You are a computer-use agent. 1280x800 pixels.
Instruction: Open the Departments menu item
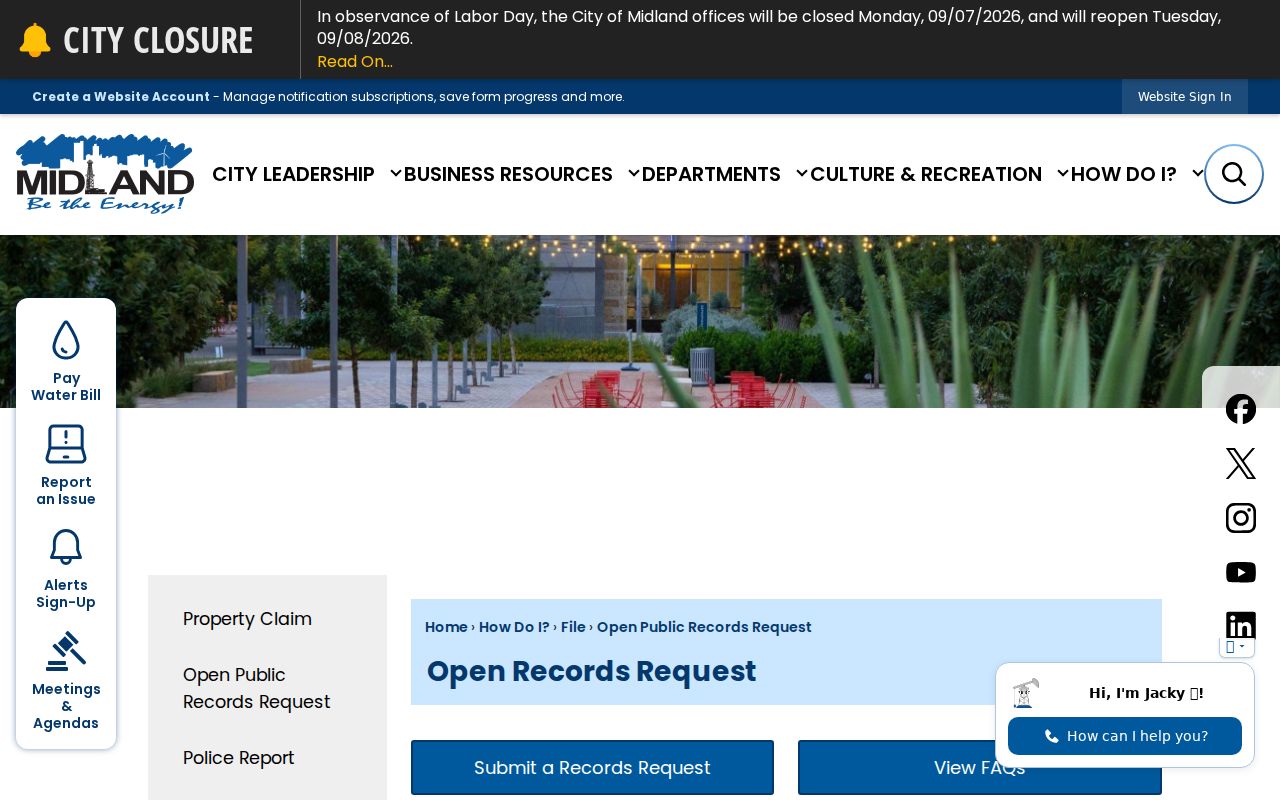tap(711, 174)
